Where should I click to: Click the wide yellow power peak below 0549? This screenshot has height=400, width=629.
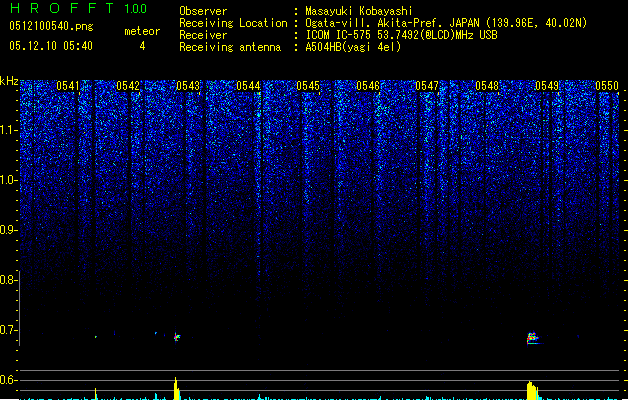(532, 390)
